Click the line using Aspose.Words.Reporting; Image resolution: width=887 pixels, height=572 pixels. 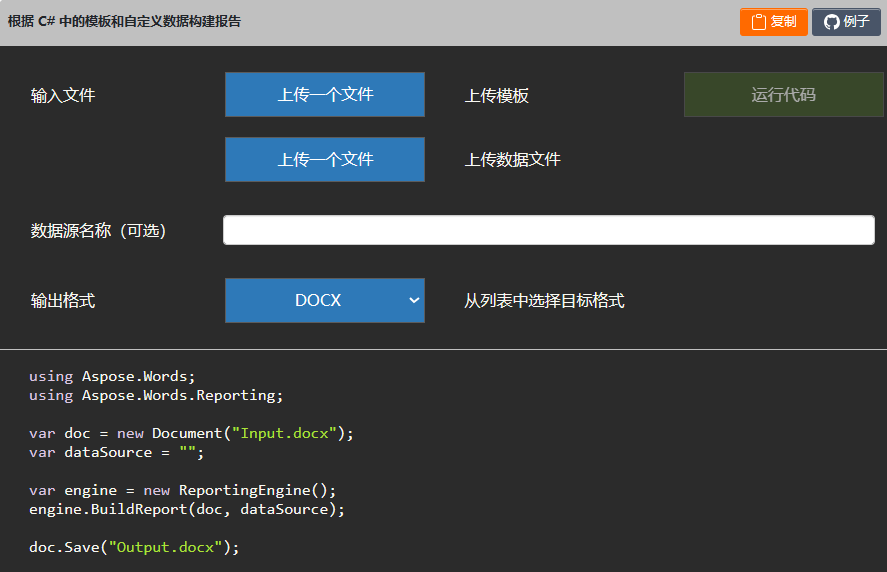tap(156, 395)
